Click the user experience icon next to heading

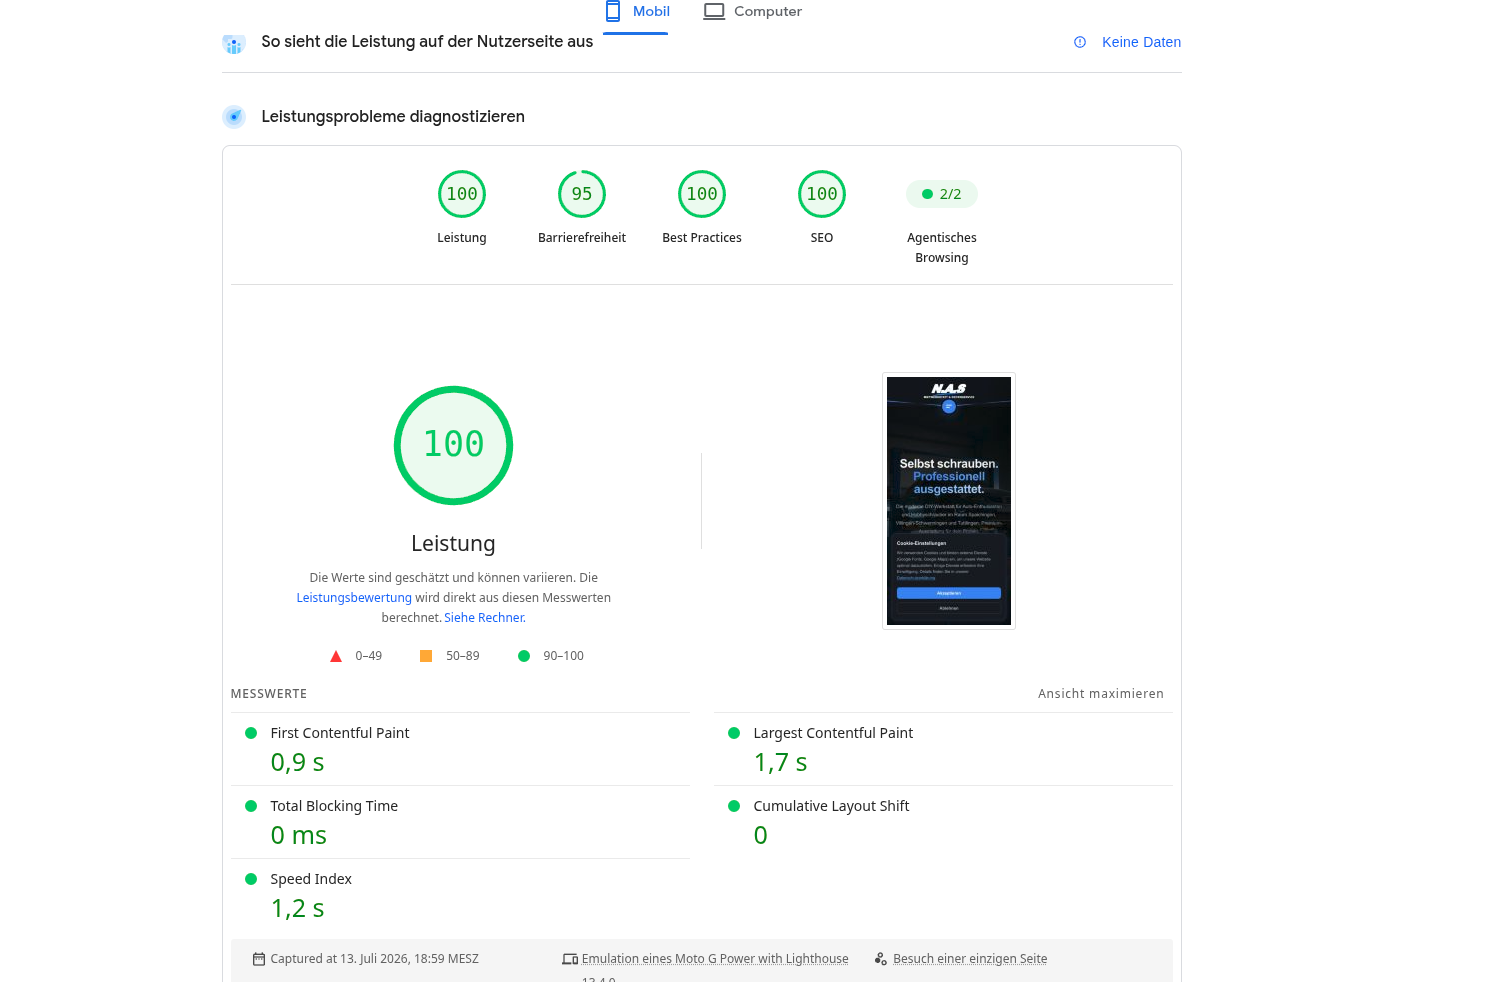tap(234, 44)
